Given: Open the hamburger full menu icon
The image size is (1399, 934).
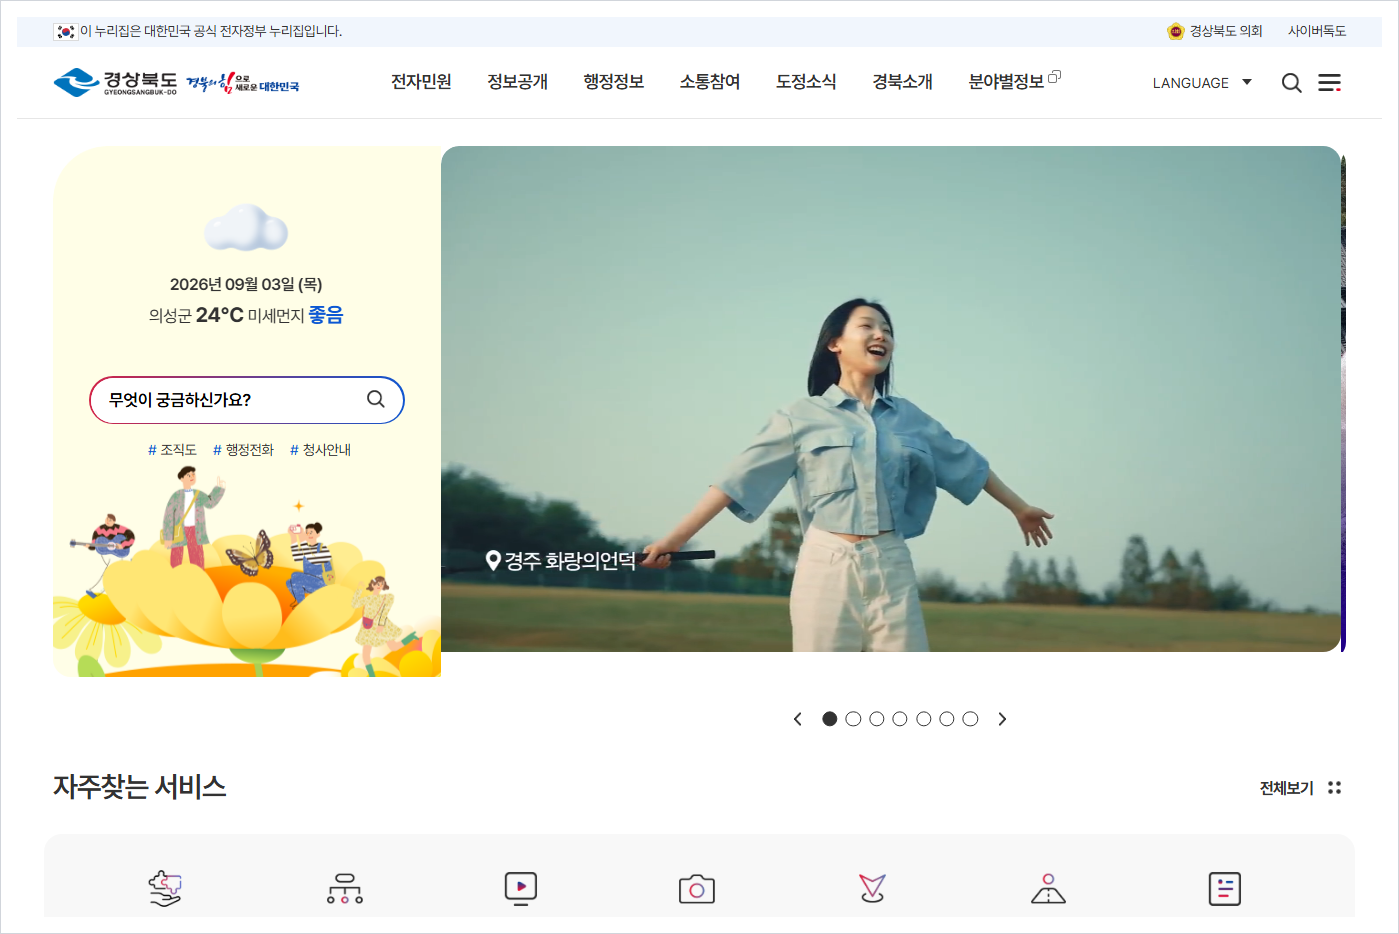Looking at the screenshot, I should click(1329, 83).
